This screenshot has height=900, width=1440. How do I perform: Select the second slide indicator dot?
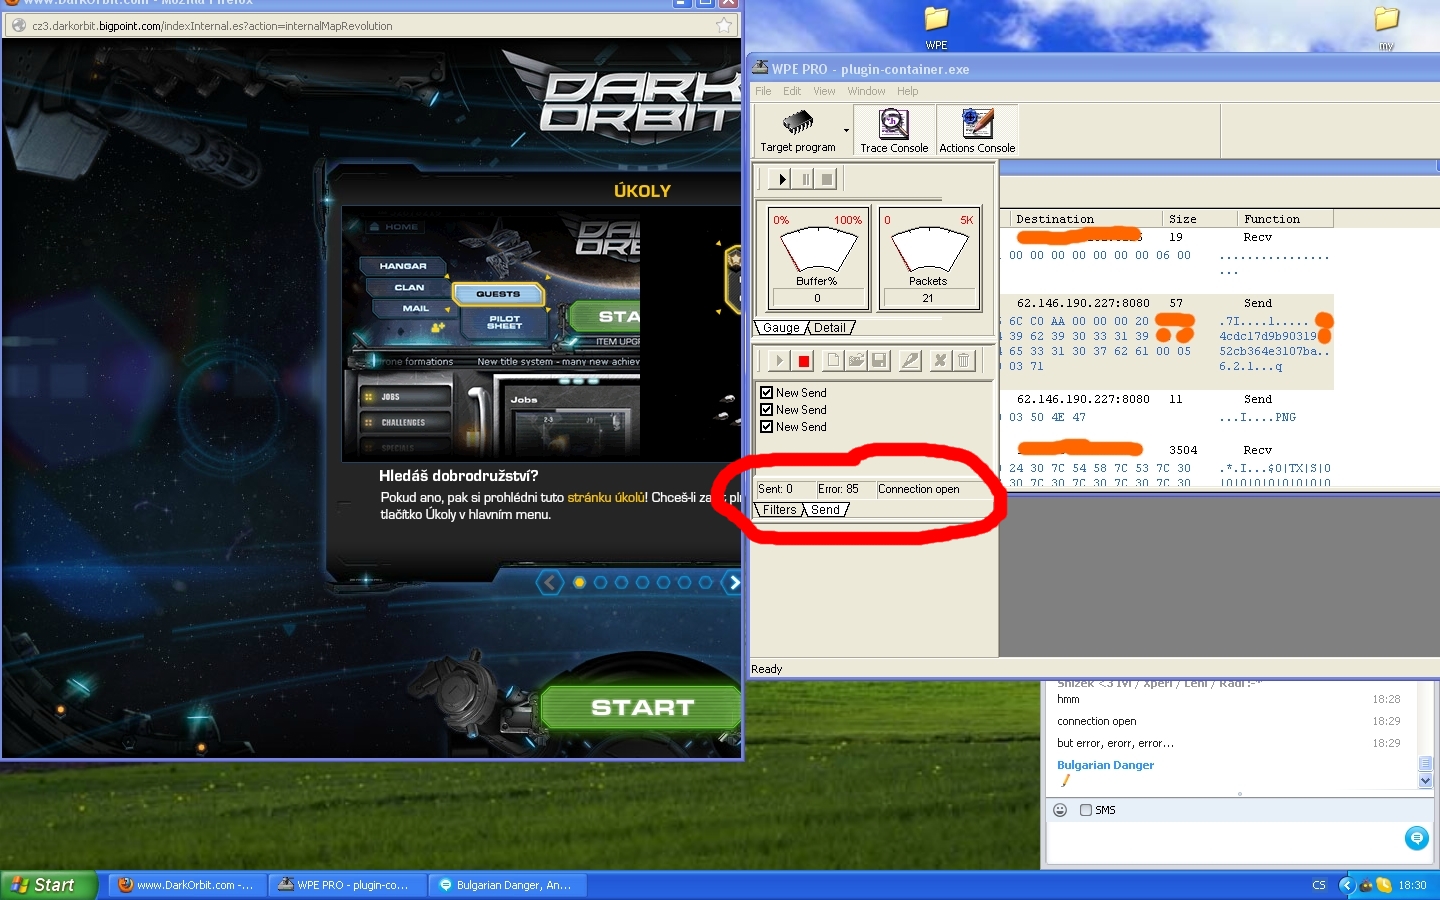tap(600, 582)
